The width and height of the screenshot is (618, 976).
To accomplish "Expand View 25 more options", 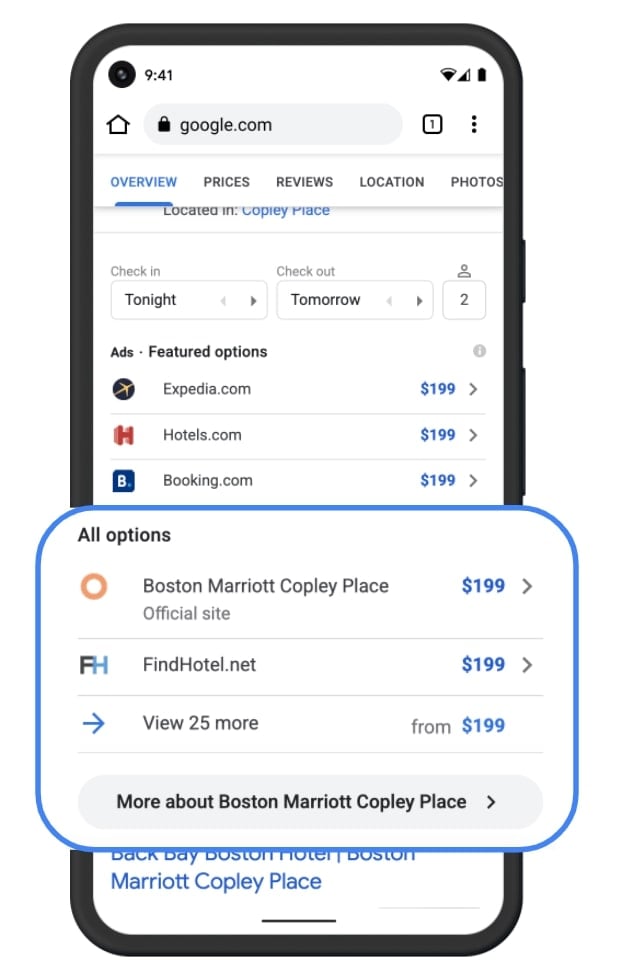I will 200,723.
